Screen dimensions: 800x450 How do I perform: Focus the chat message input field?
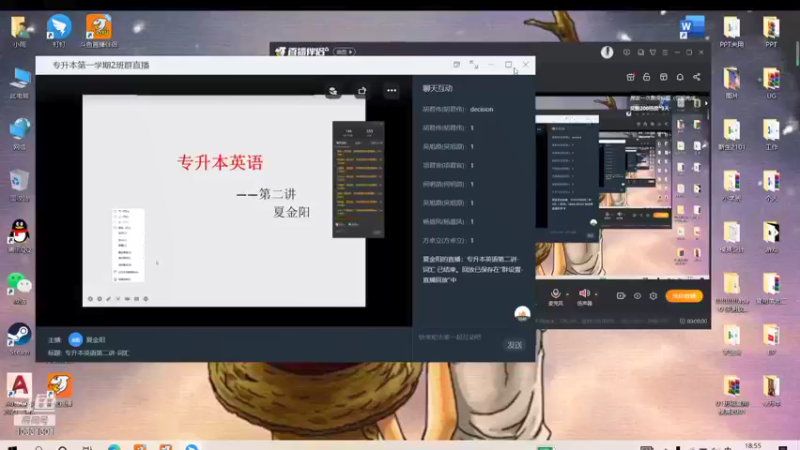click(459, 337)
